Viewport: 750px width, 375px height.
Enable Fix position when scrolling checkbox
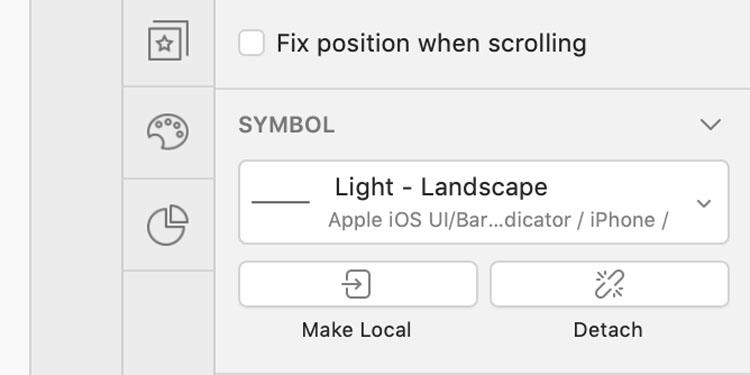[x=252, y=43]
